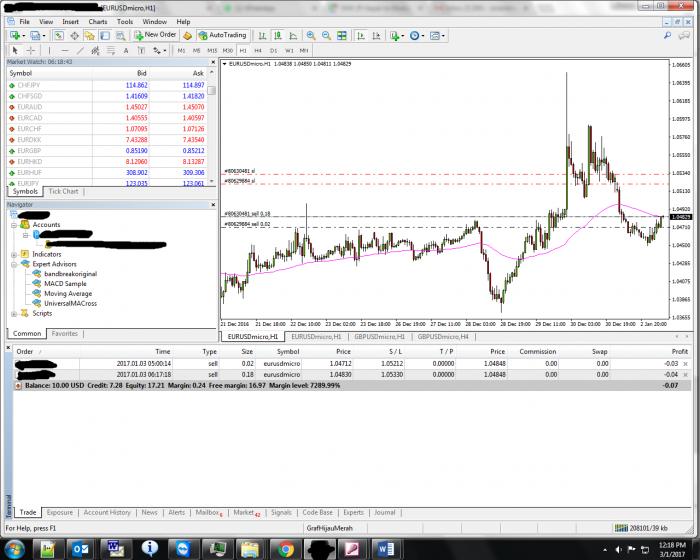Screen dimensions: 700x560
Task: Select the equidistant channel tool
Action: 95,50
